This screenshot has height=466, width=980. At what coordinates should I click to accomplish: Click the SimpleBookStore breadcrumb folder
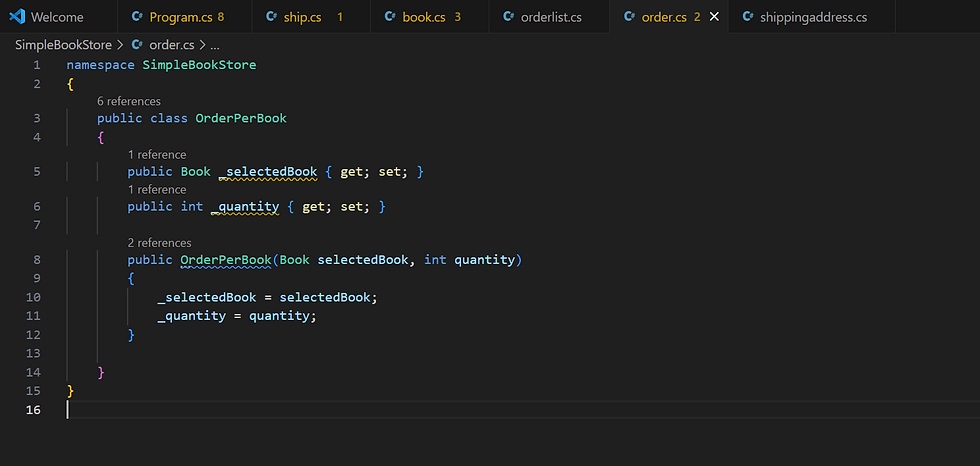(x=63, y=45)
